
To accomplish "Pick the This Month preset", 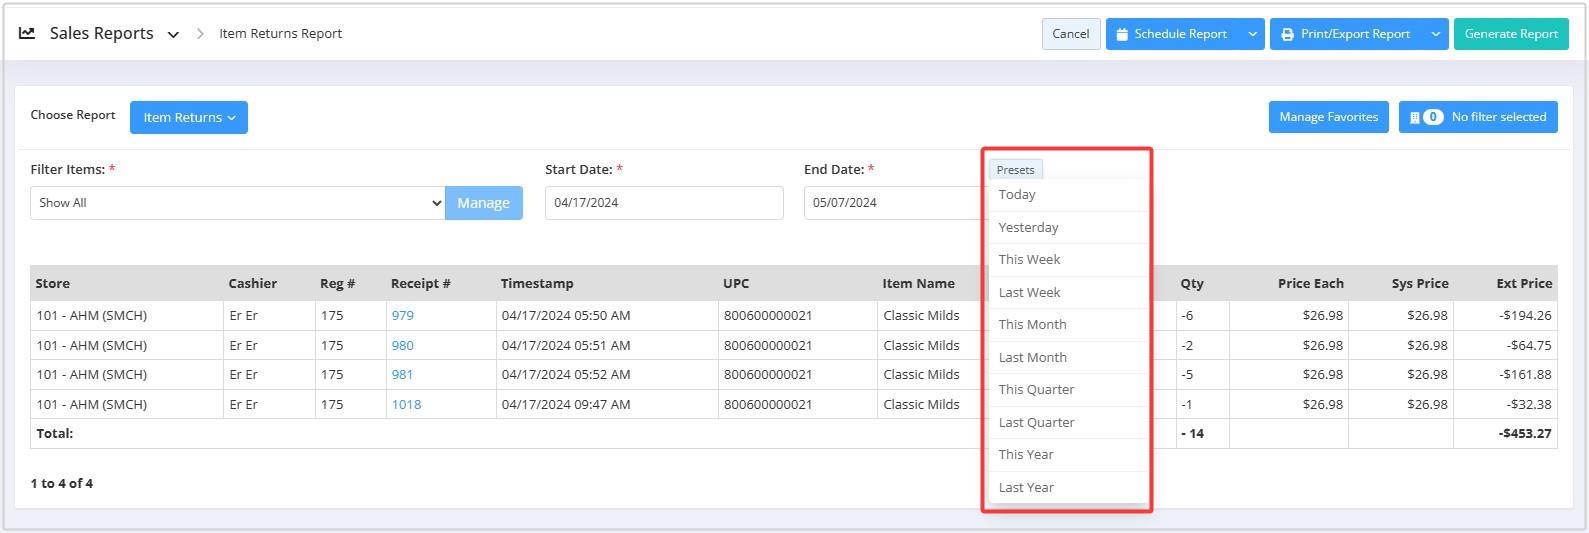I will pos(1032,325).
